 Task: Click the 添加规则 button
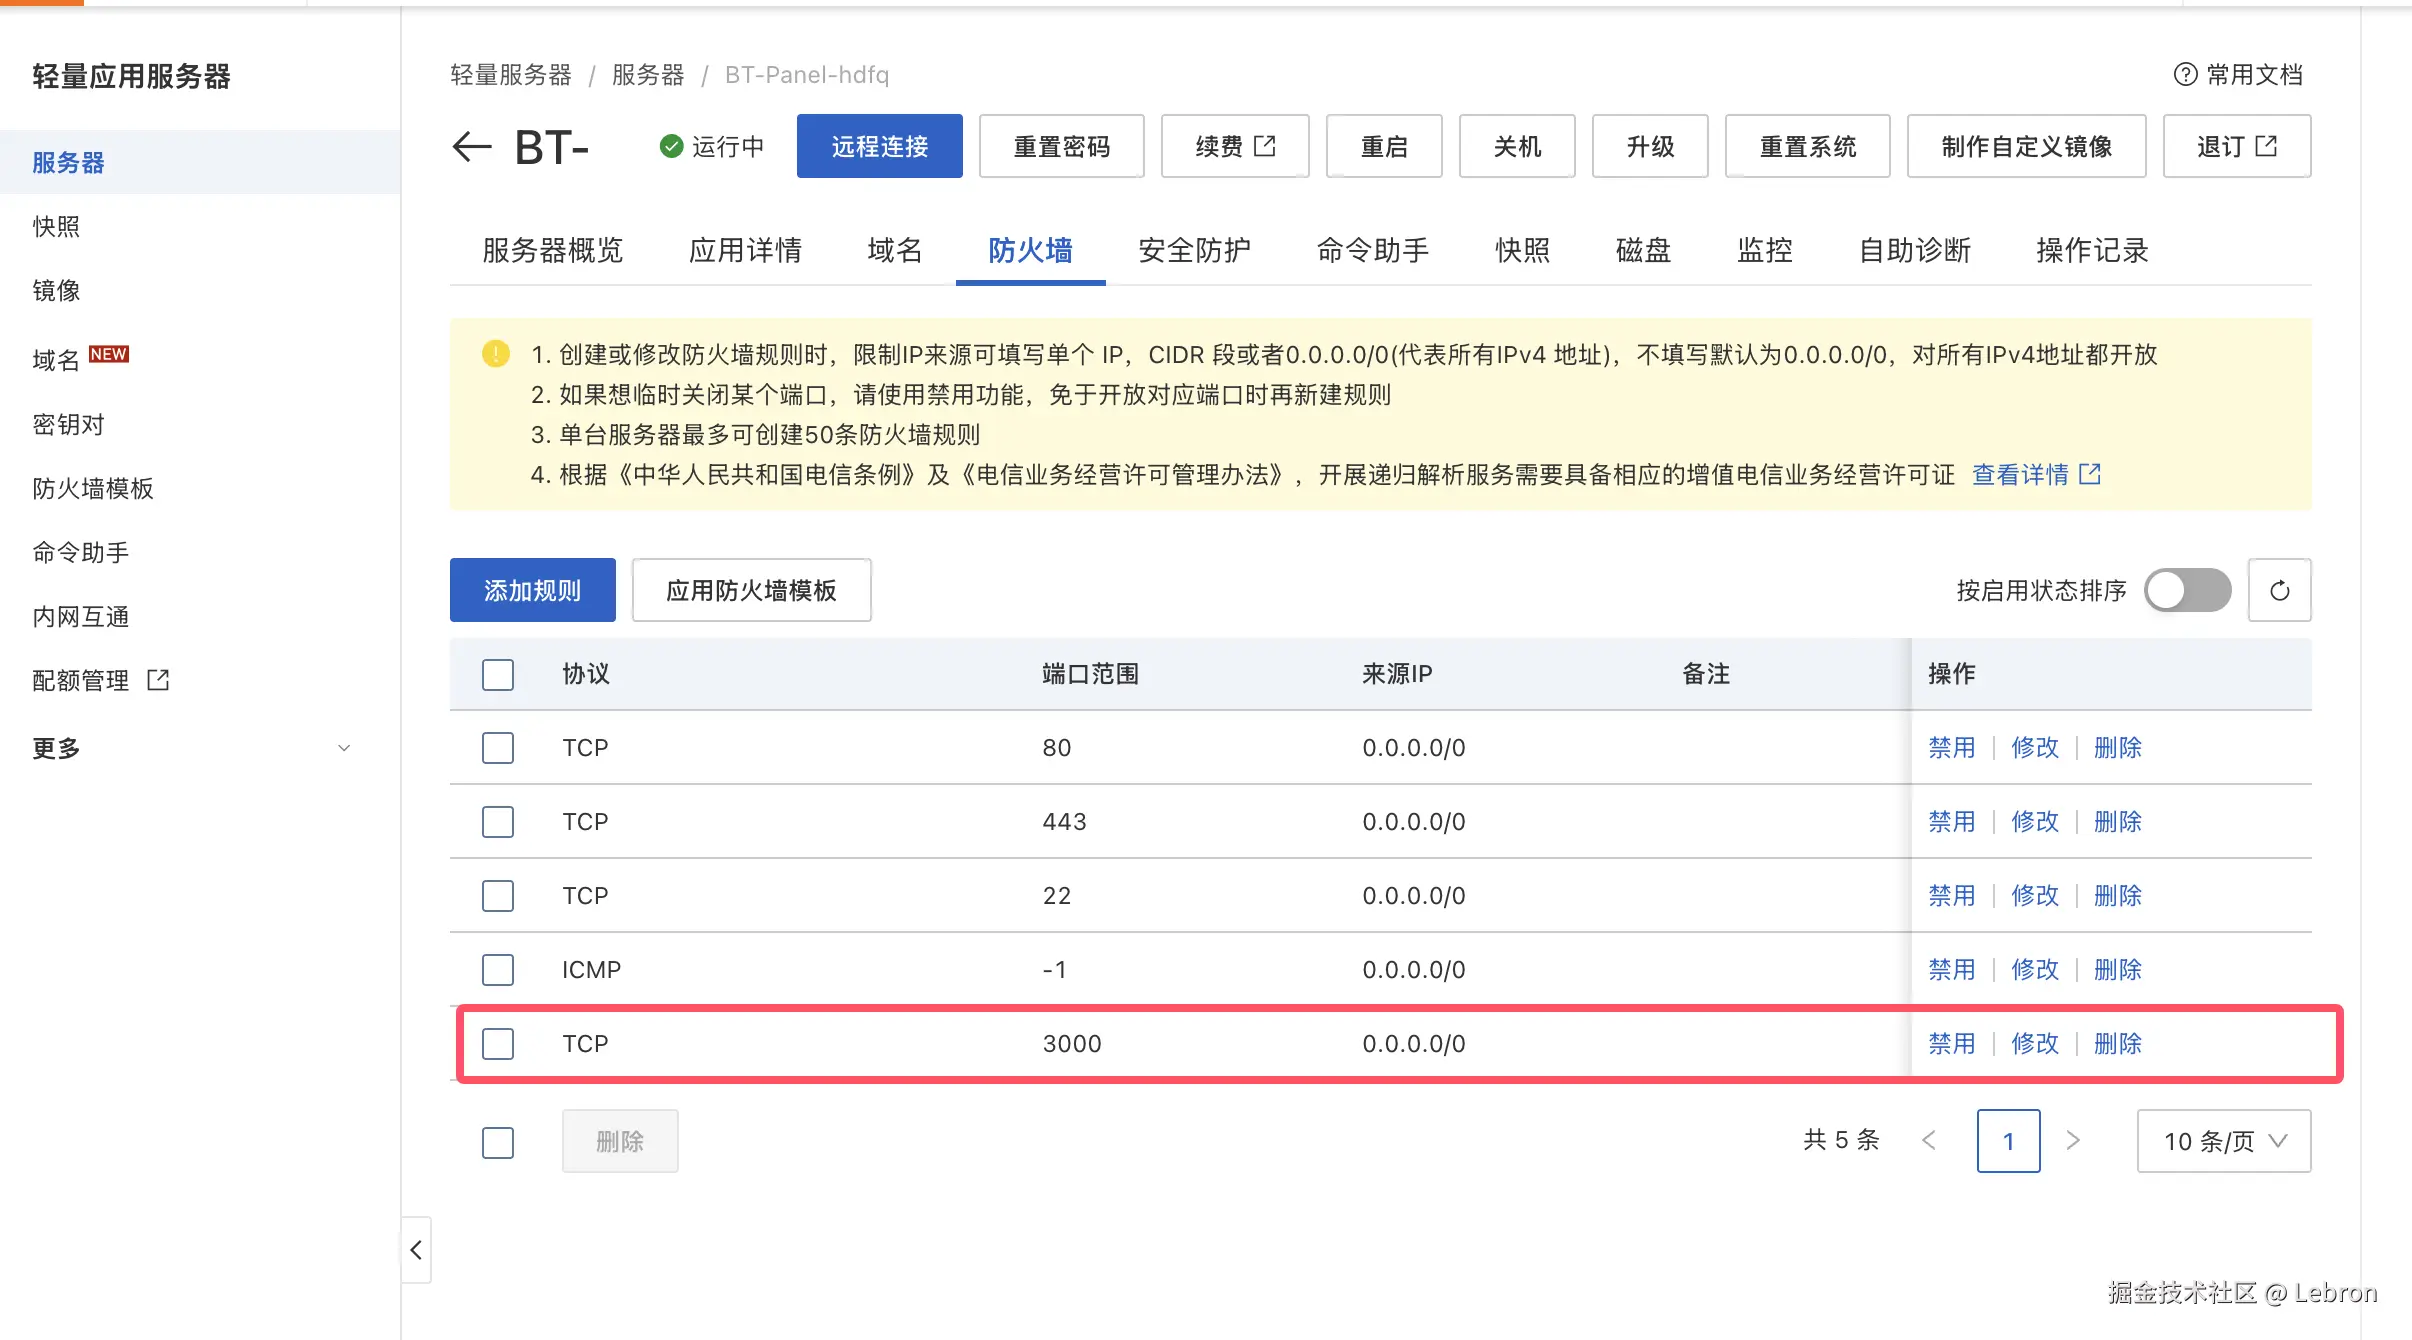[x=532, y=590]
